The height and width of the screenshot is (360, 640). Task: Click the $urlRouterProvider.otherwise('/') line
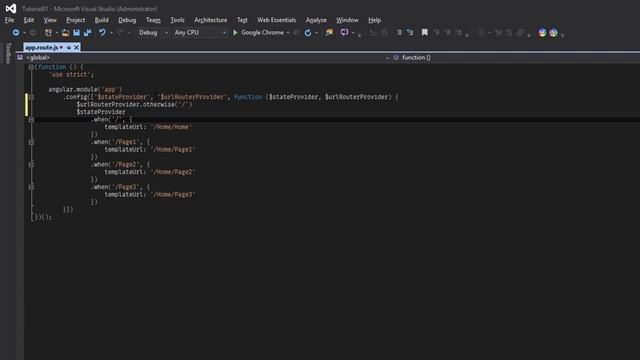point(134,104)
